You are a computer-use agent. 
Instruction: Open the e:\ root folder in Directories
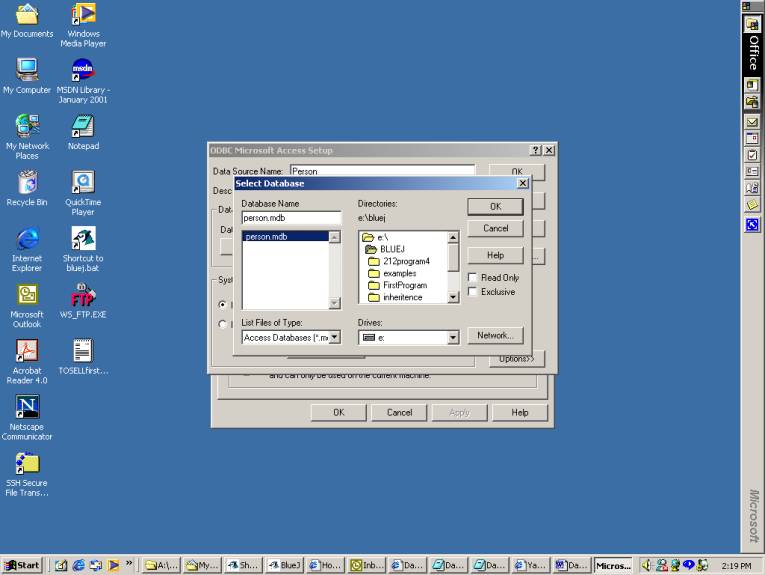pos(375,238)
